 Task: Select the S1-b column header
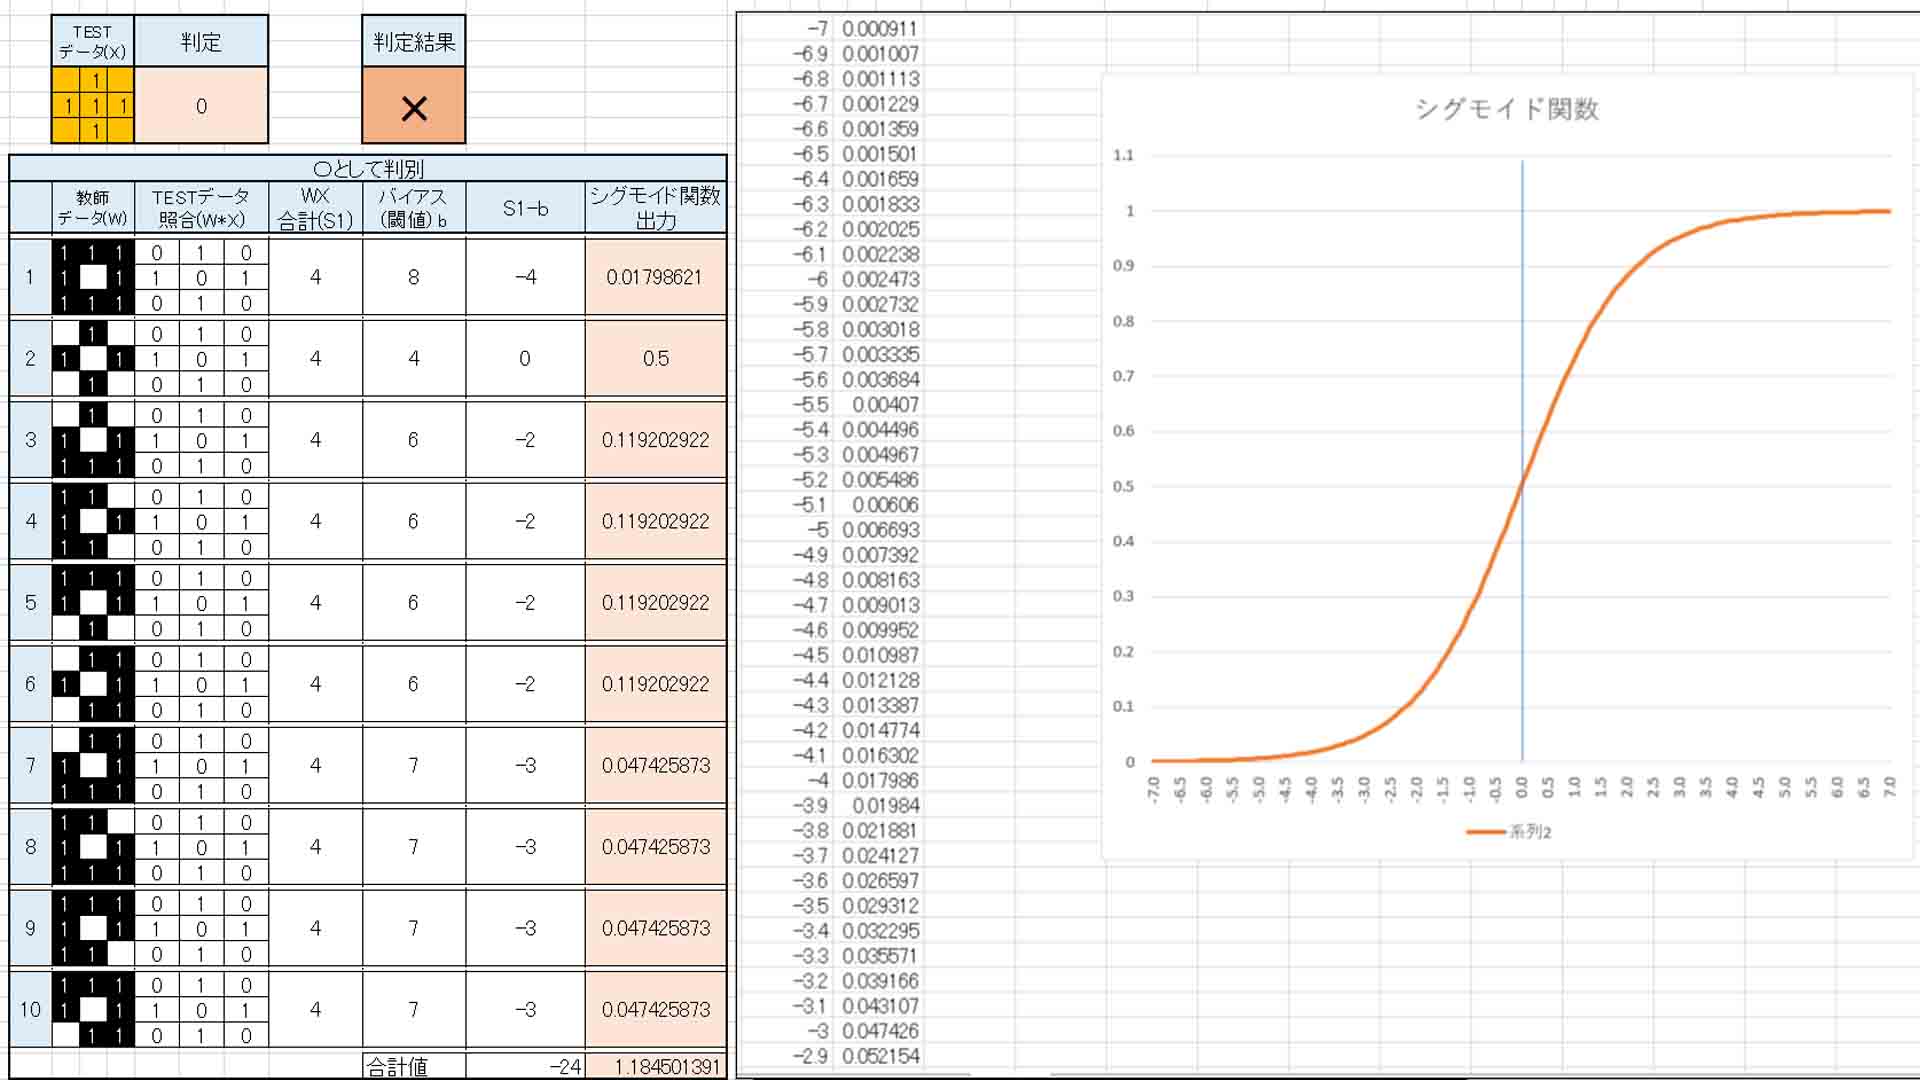(x=525, y=208)
